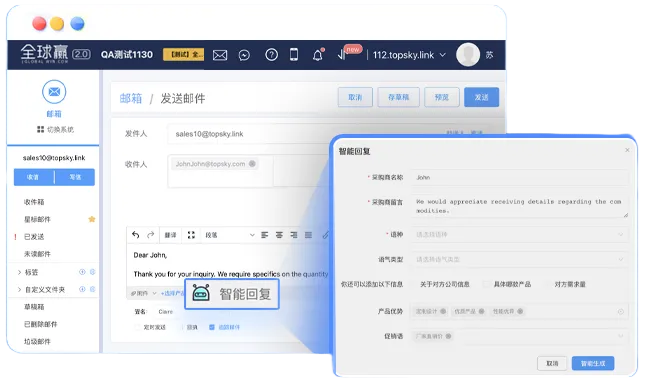Open the chat messenger icon in header

pyautogui.click(x=244, y=55)
